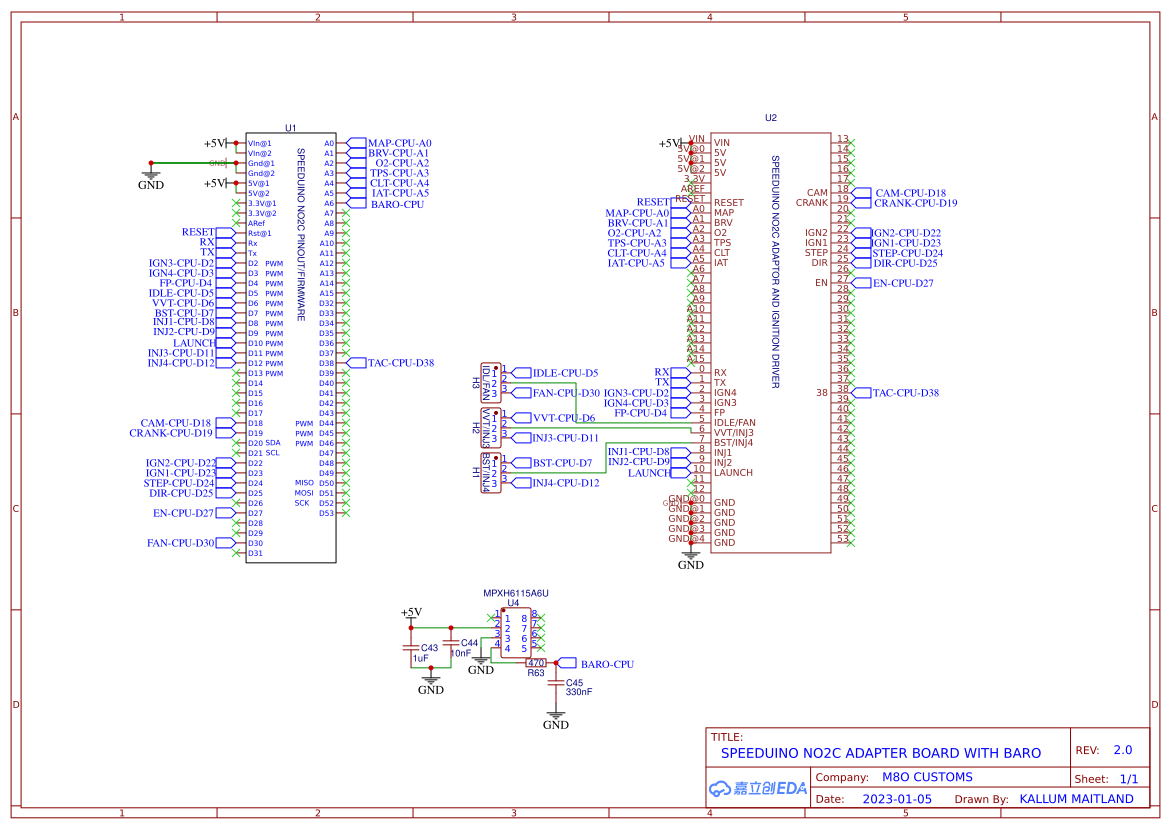The image size is (1172, 829).
Task: Select the H1 BST/INJ4 header connector
Action: (x=490, y=472)
